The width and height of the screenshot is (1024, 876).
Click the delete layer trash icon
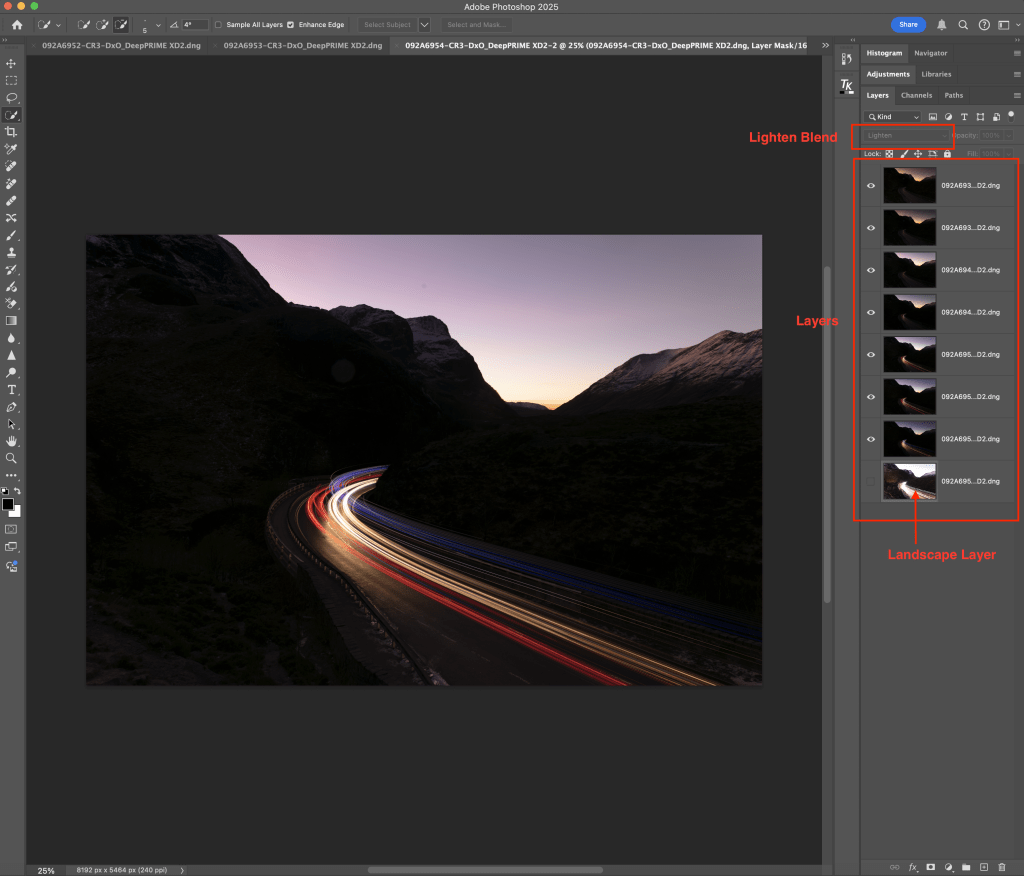(1002, 866)
